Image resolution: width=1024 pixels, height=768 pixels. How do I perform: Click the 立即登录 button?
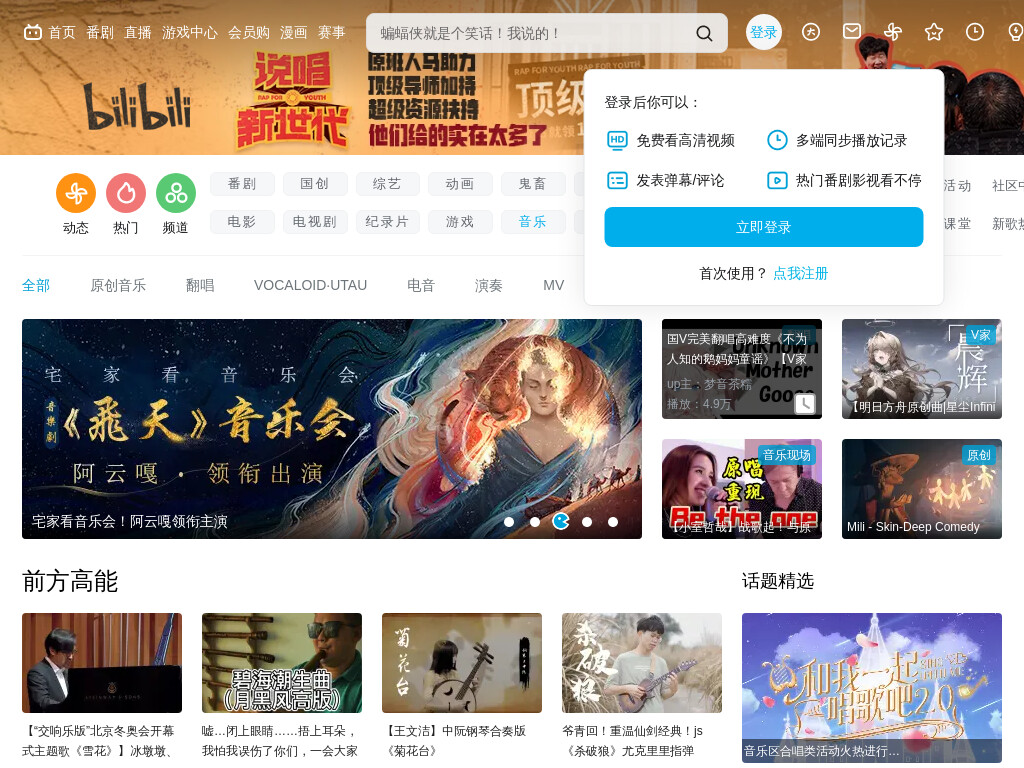pyautogui.click(x=763, y=227)
